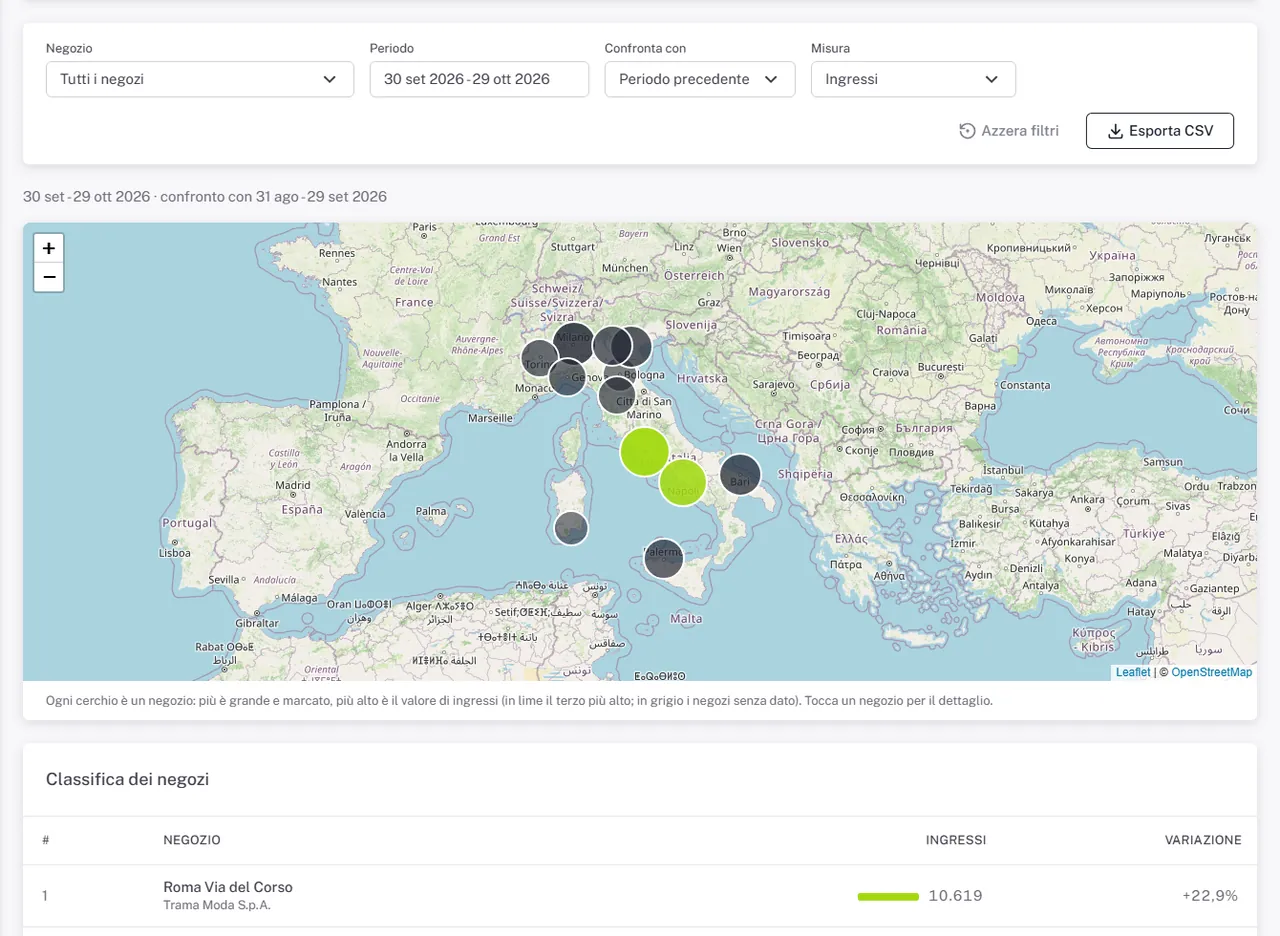Zoom out the map with minus button
Screen dimensions: 1280x936
click(x=49, y=277)
